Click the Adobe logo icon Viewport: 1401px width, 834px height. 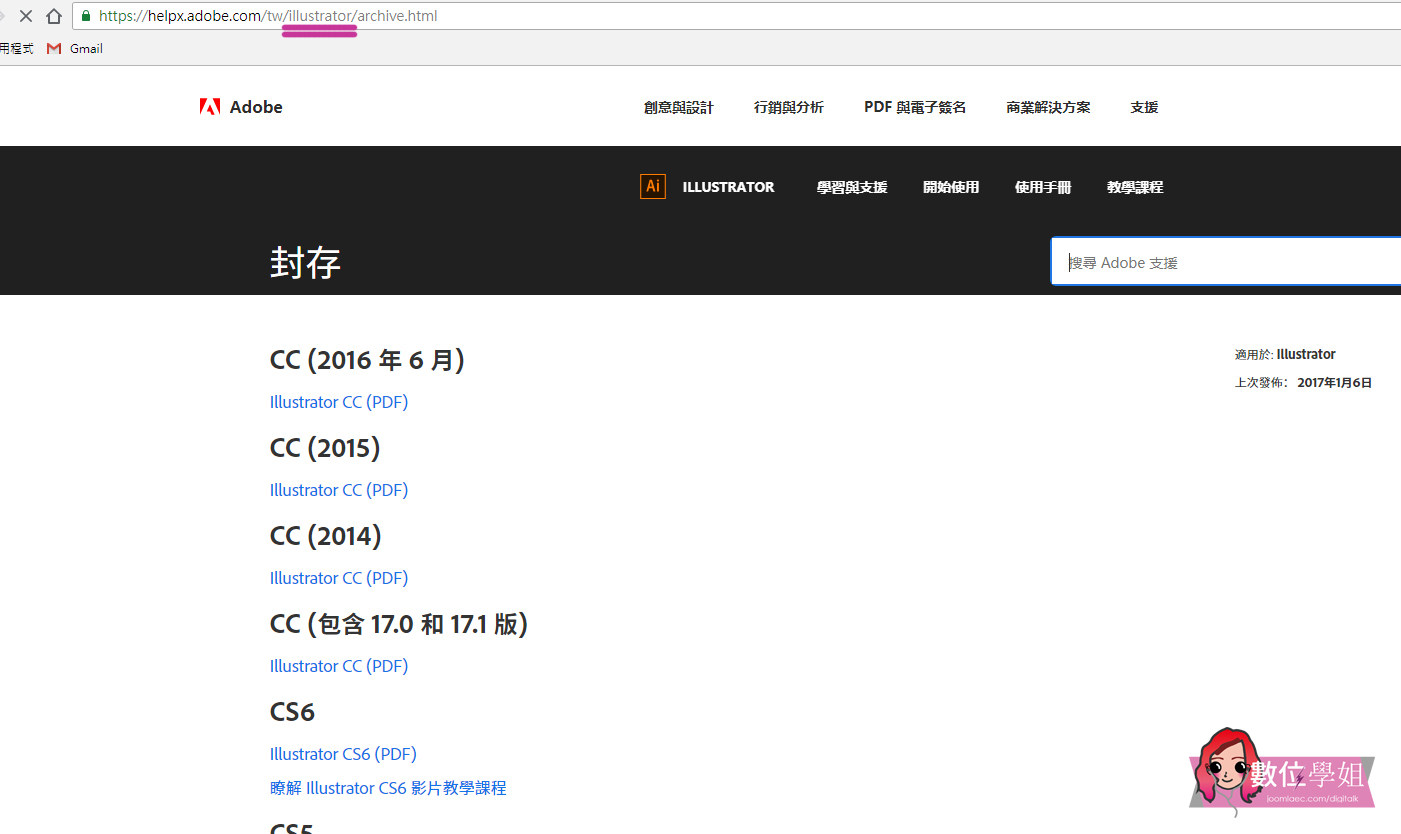(210, 107)
